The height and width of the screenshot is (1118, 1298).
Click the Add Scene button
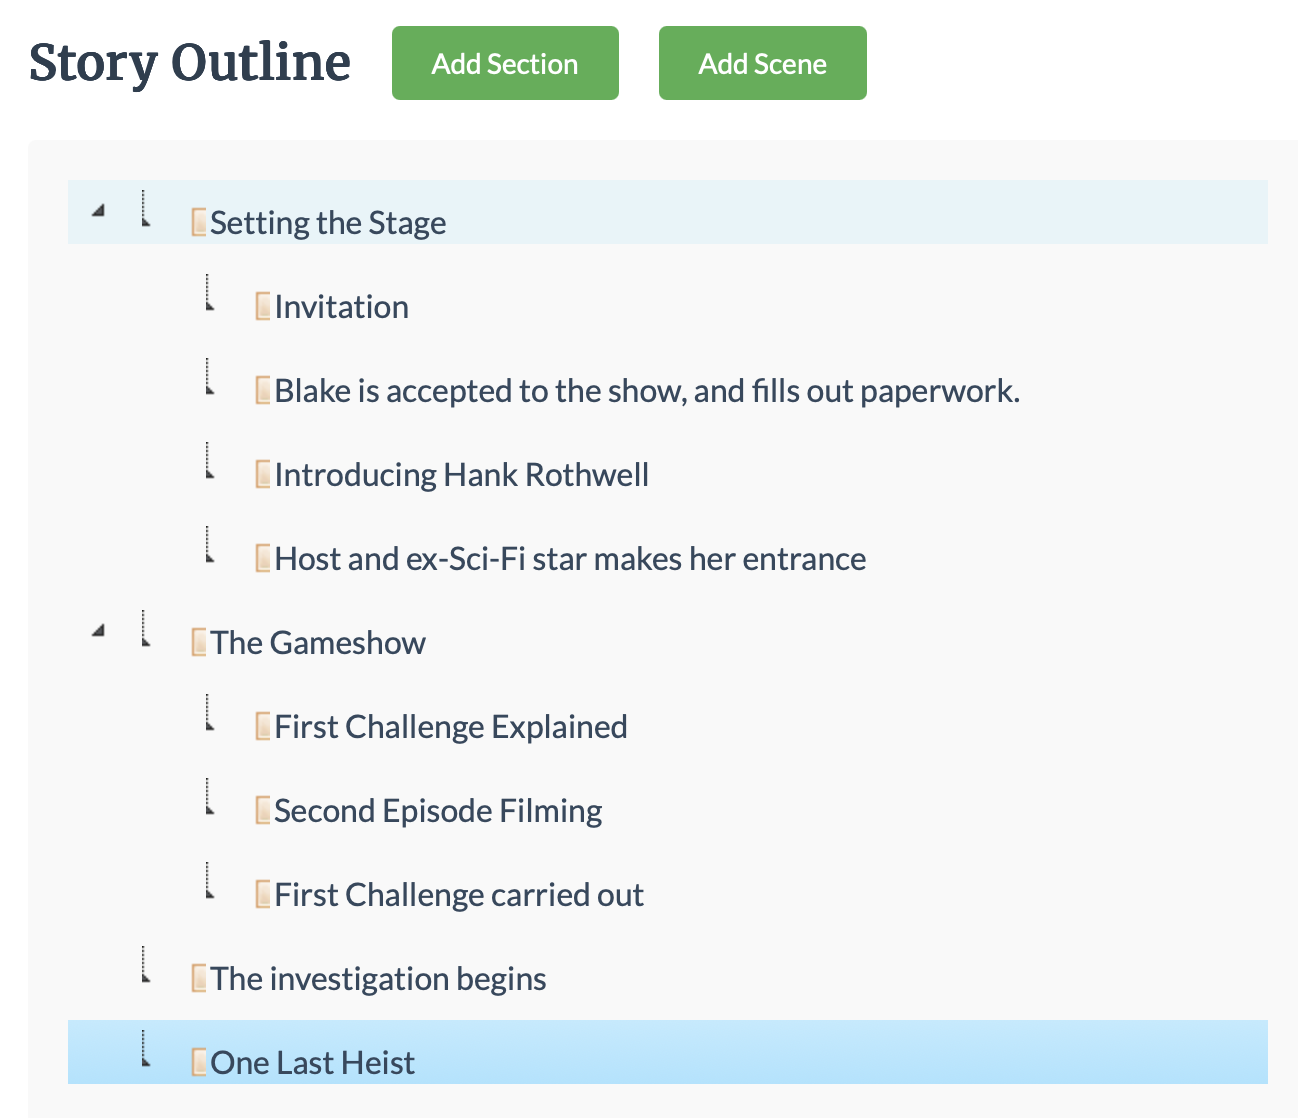tap(762, 64)
